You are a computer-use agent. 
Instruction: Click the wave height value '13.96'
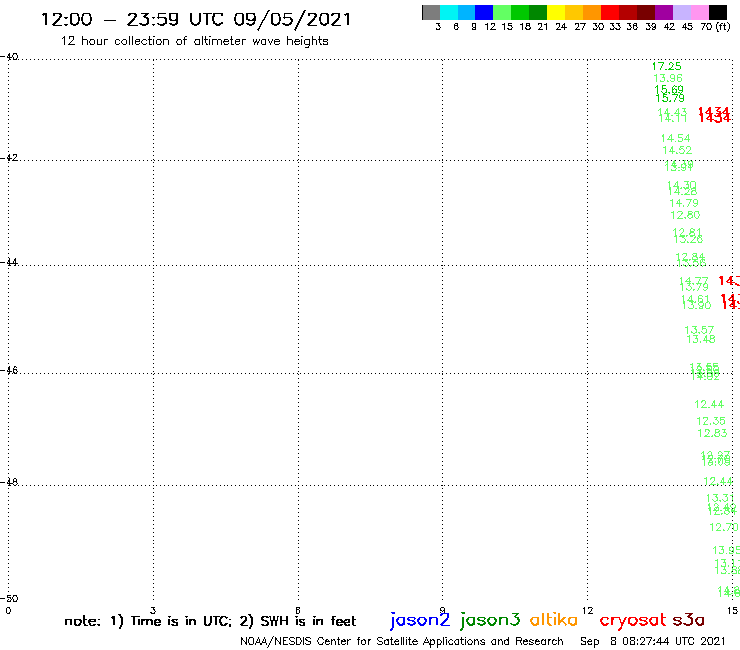pos(668,78)
